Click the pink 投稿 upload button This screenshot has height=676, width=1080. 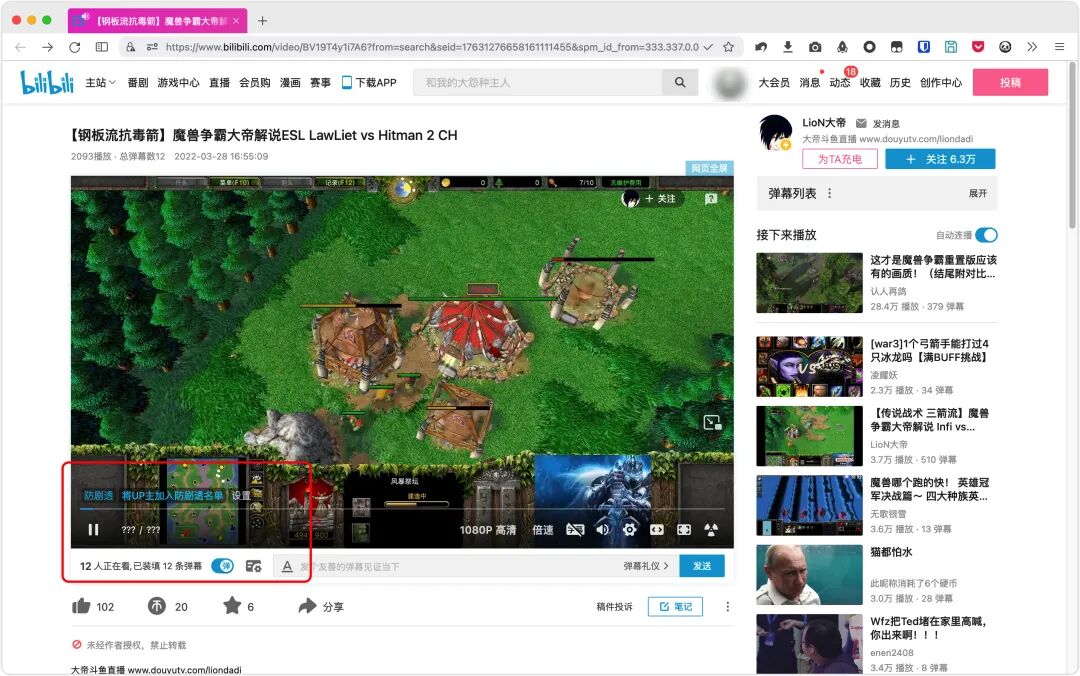pyautogui.click(x=1010, y=83)
